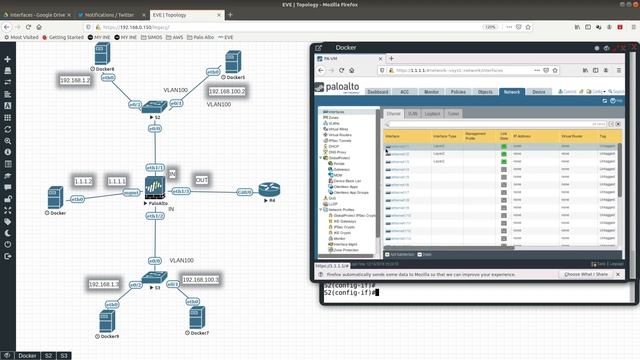Image resolution: width=640 pixels, height=360 pixels.
Task: Open the Objects tab in Palo Alto
Action: click(x=485, y=92)
